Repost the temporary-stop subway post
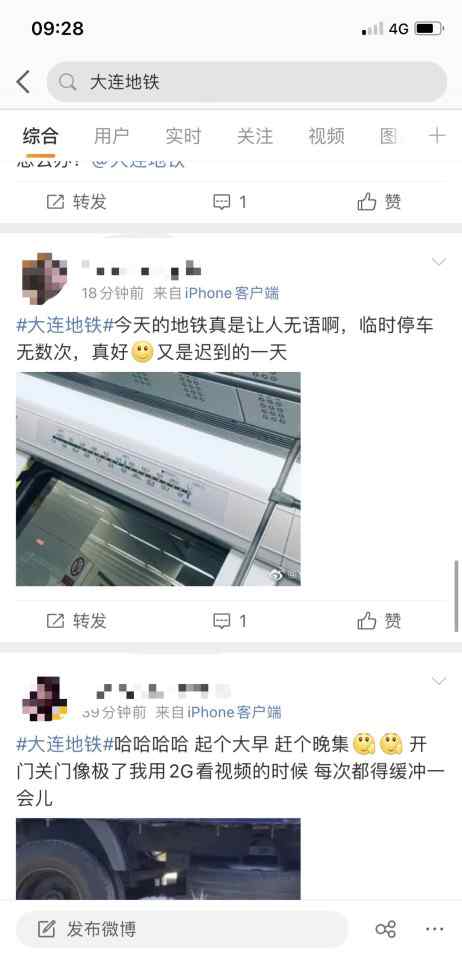This screenshot has height=970, width=462. 77,621
